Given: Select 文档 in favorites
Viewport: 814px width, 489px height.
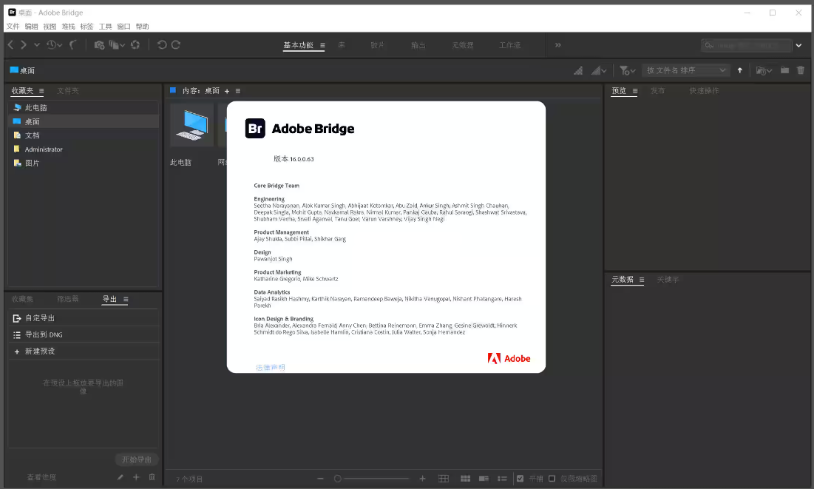Looking at the screenshot, I should [x=84, y=135].
